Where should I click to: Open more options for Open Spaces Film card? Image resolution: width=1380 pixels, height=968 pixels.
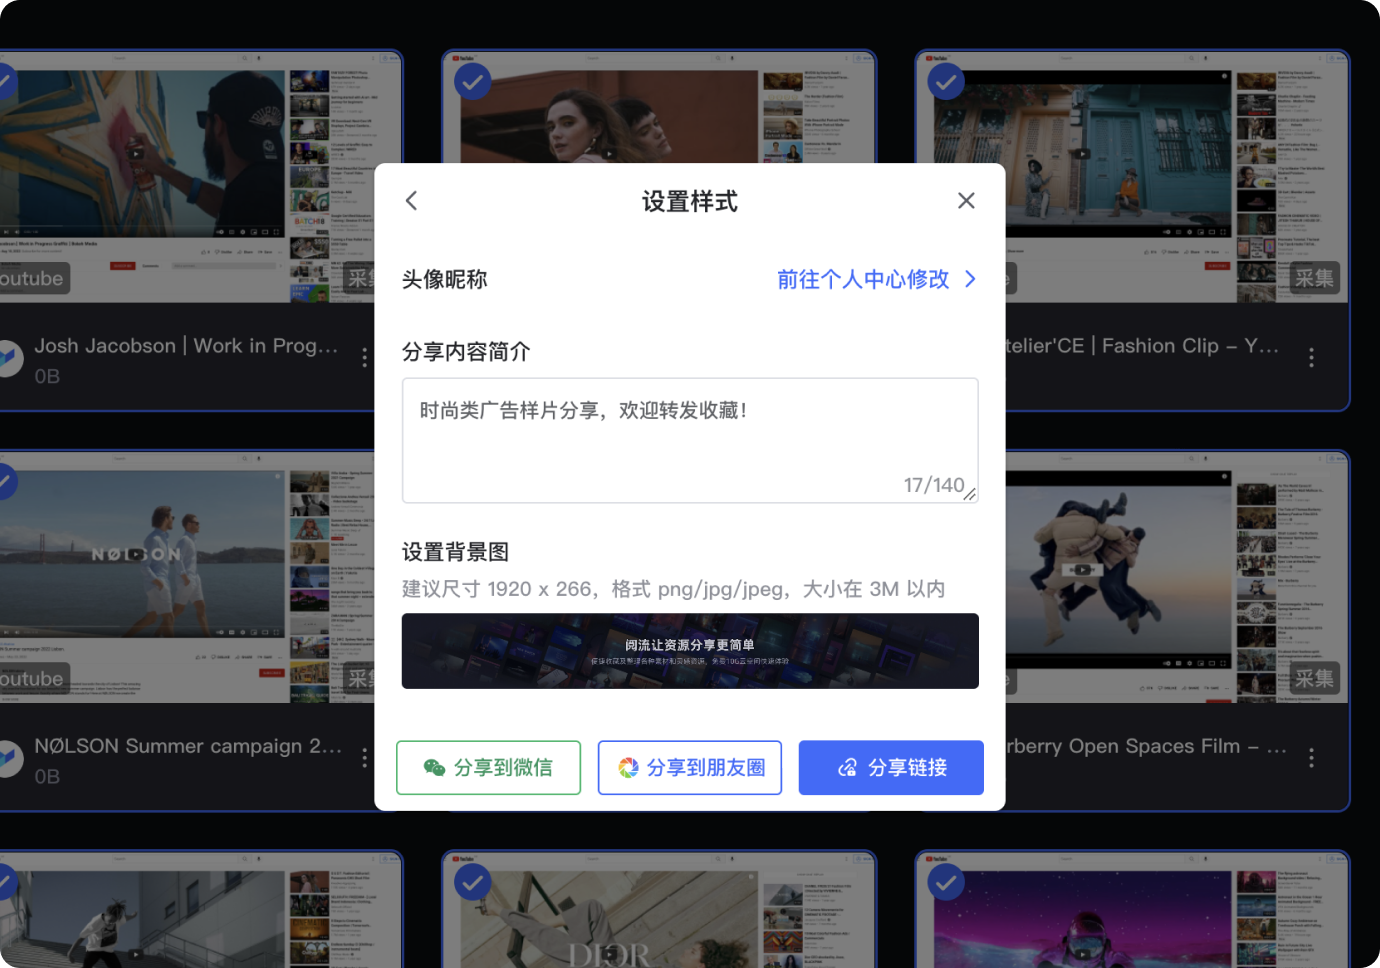(x=1311, y=758)
